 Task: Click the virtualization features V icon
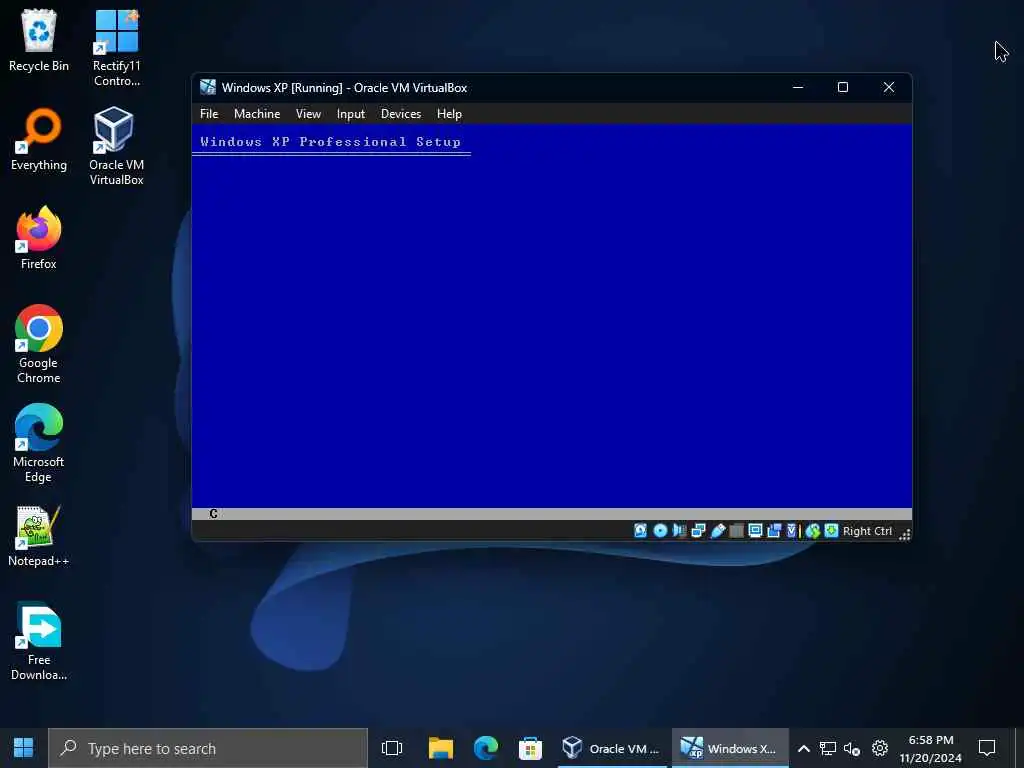pos(792,531)
